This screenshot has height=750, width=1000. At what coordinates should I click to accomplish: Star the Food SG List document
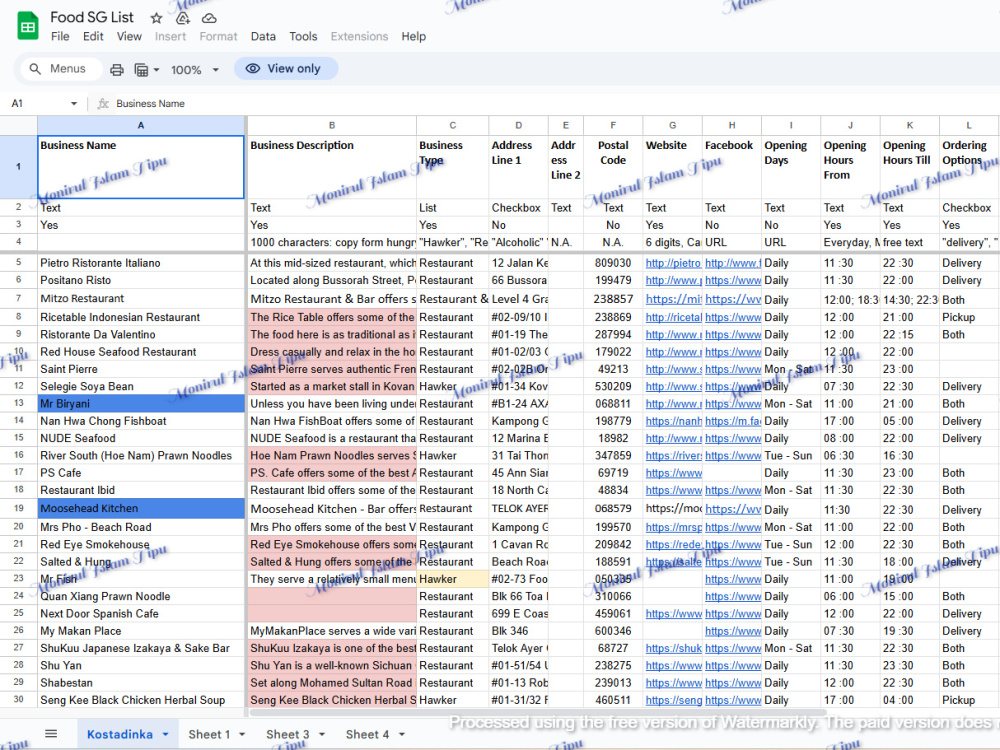156,18
